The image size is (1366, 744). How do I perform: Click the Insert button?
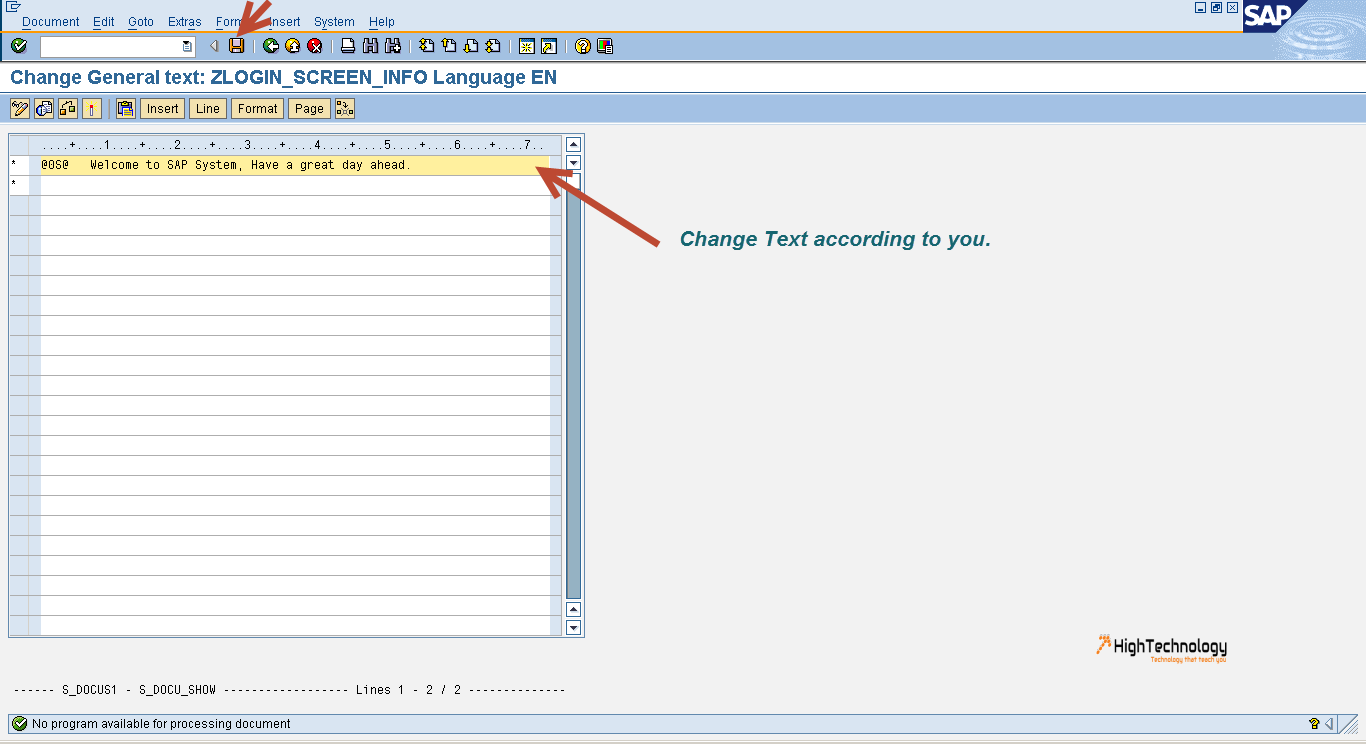(x=163, y=109)
